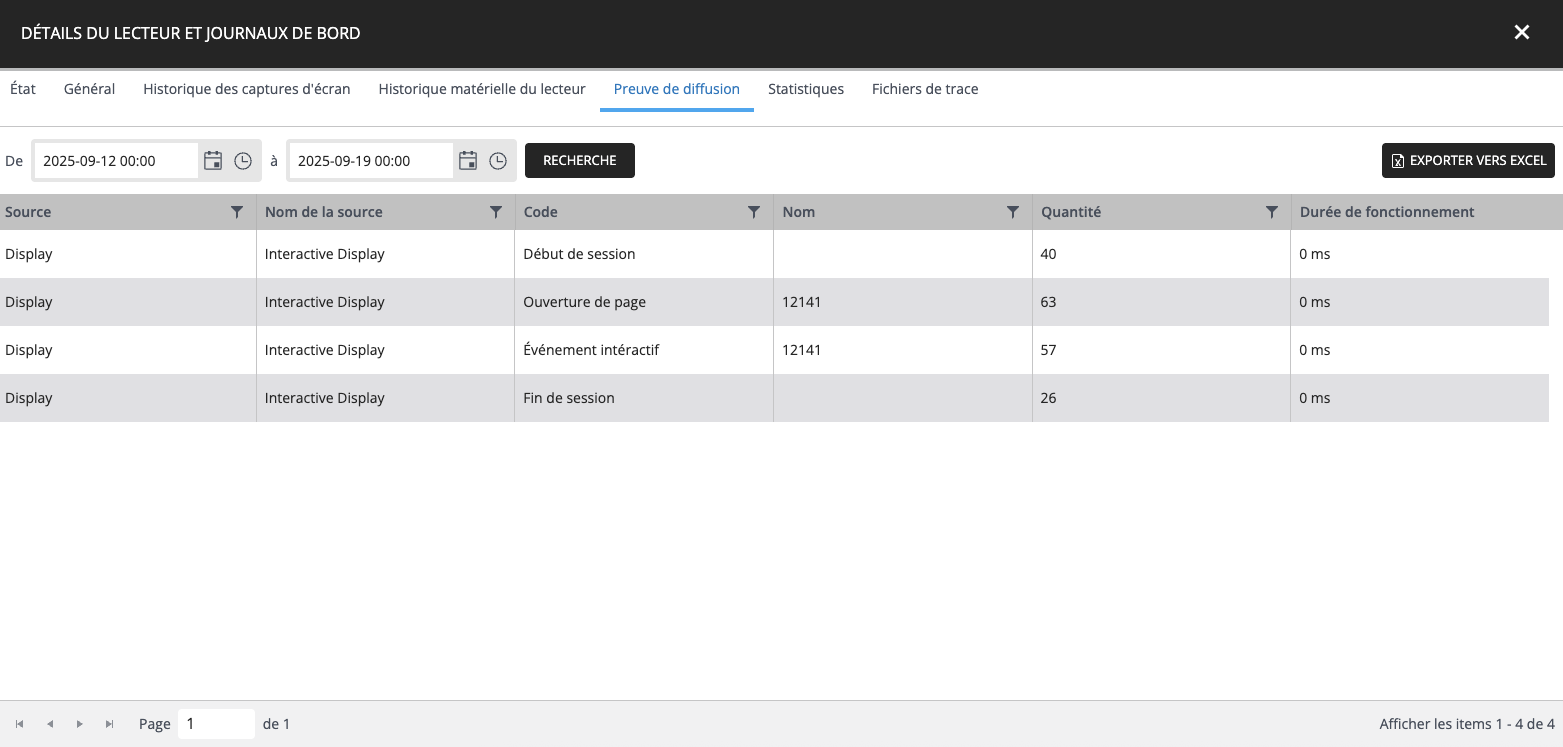This screenshot has height=747, width=1563.
Task: Open Historique des captures d'écran tab
Action: (246, 89)
